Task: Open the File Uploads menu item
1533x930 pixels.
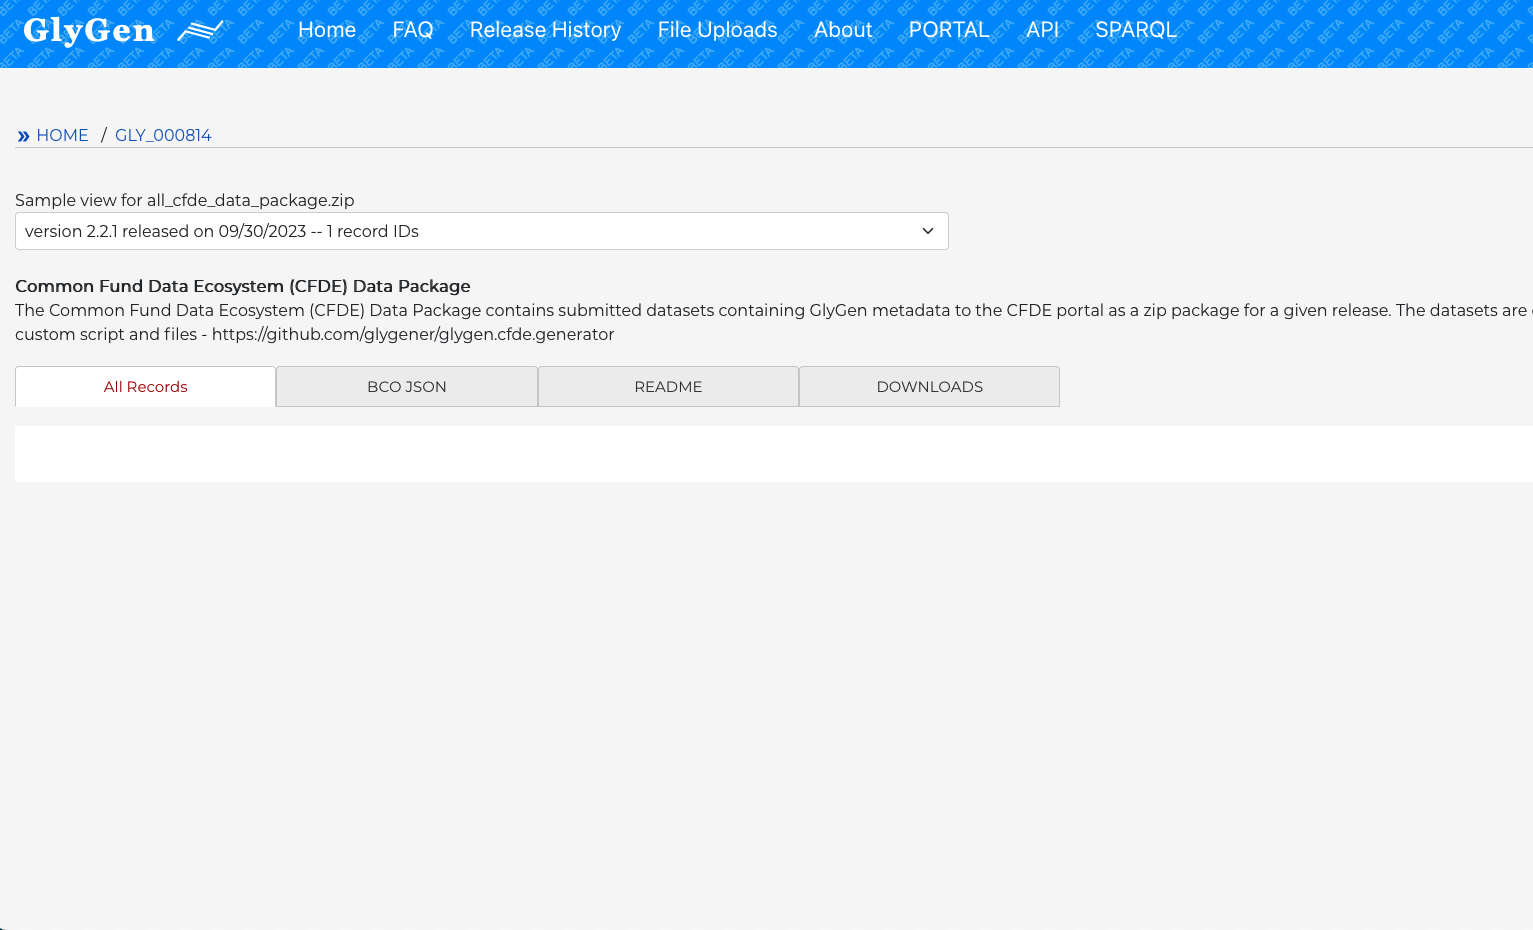Action: point(717,30)
